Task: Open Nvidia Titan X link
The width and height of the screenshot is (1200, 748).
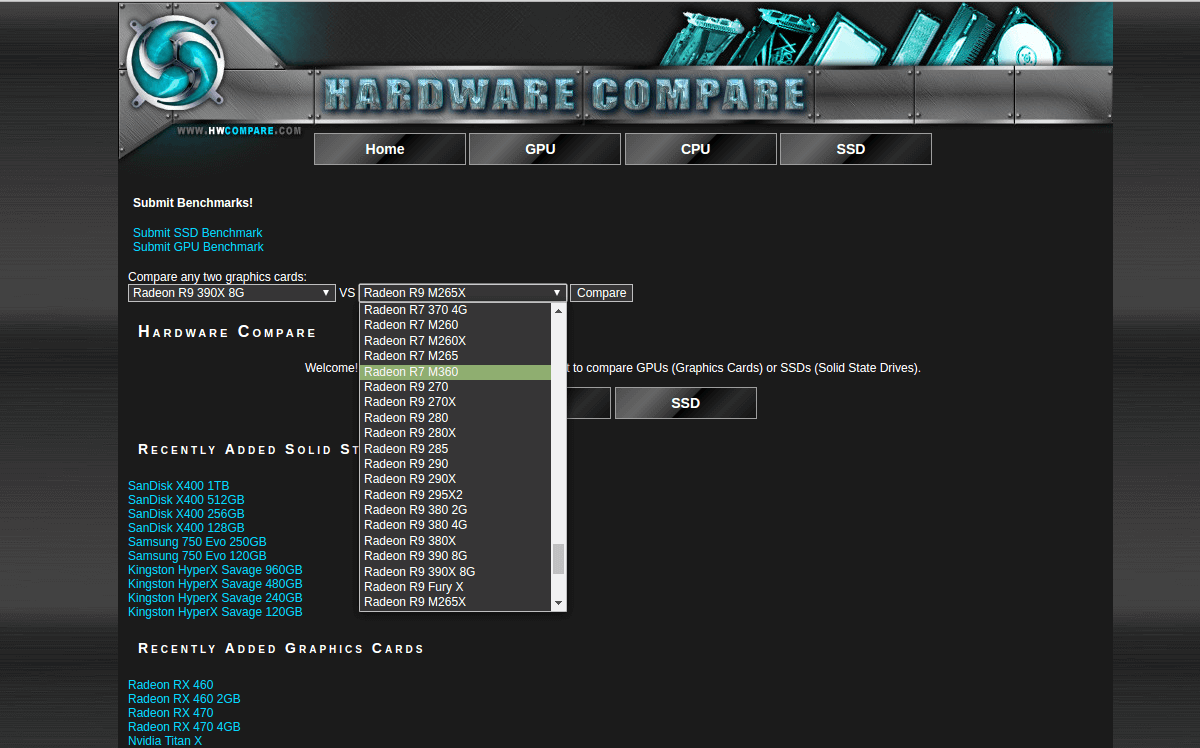Action: (165, 741)
